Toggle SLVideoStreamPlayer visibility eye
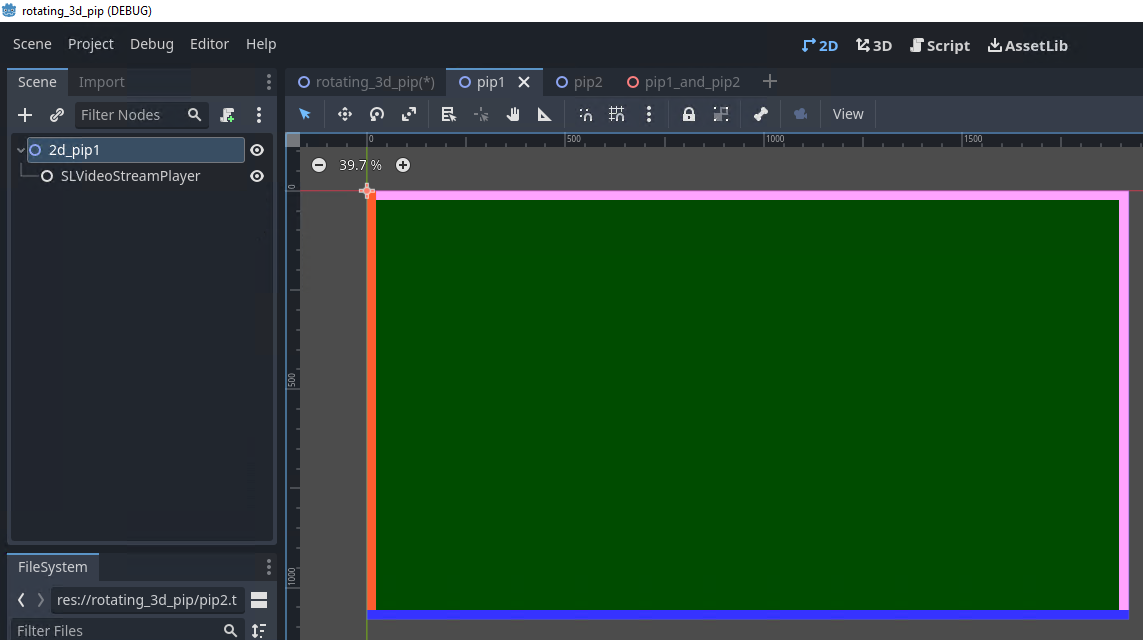The image size is (1143, 640). (x=257, y=176)
